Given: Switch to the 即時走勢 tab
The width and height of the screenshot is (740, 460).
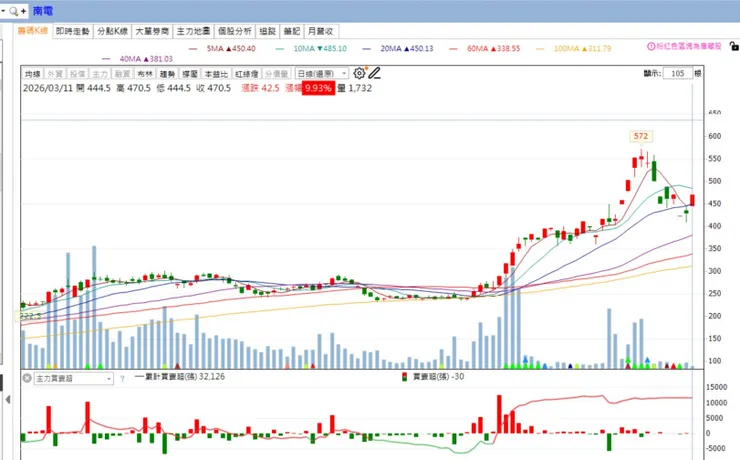Looking at the screenshot, I should tap(72, 31).
